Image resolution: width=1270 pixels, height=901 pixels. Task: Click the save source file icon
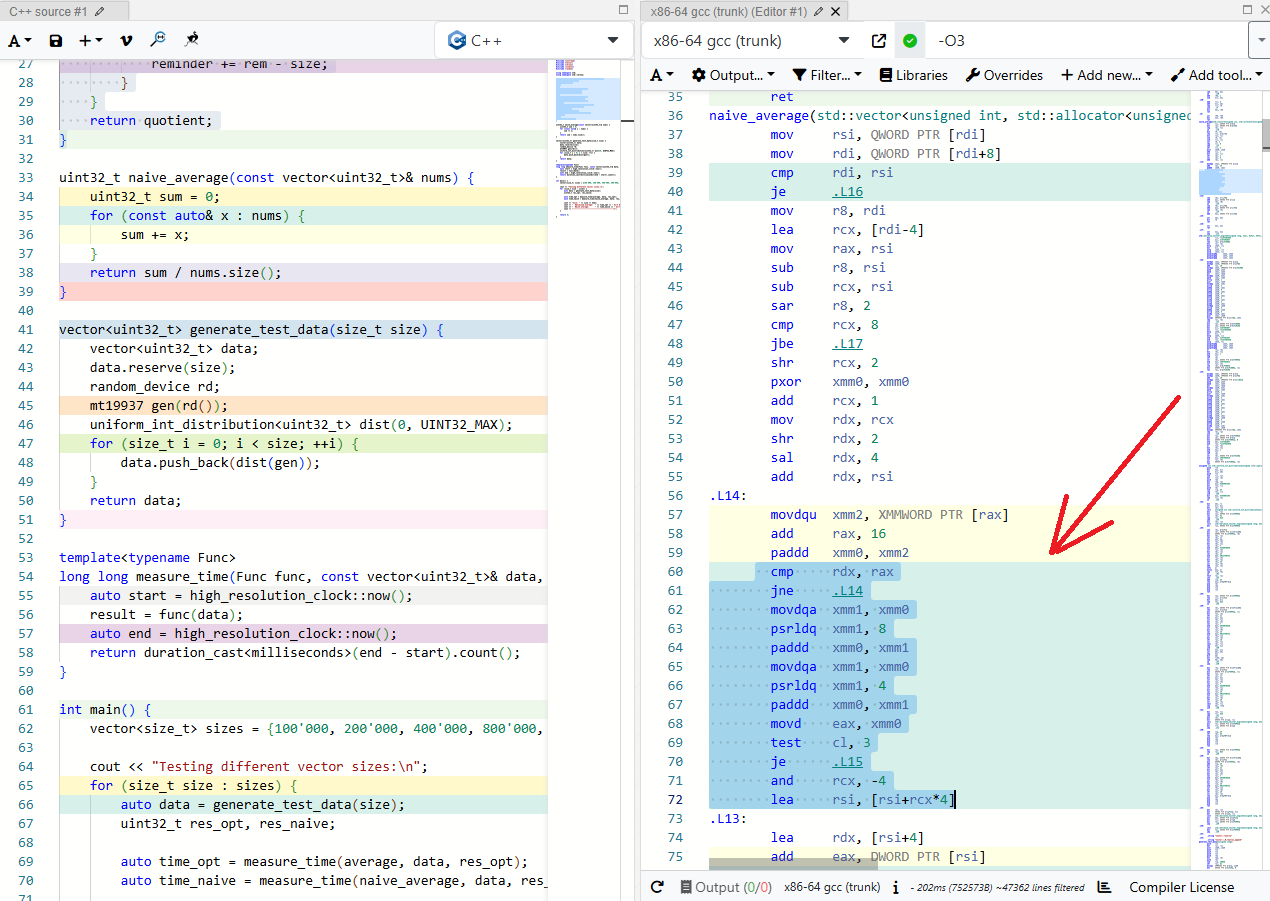pyautogui.click(x=56, y=41)
